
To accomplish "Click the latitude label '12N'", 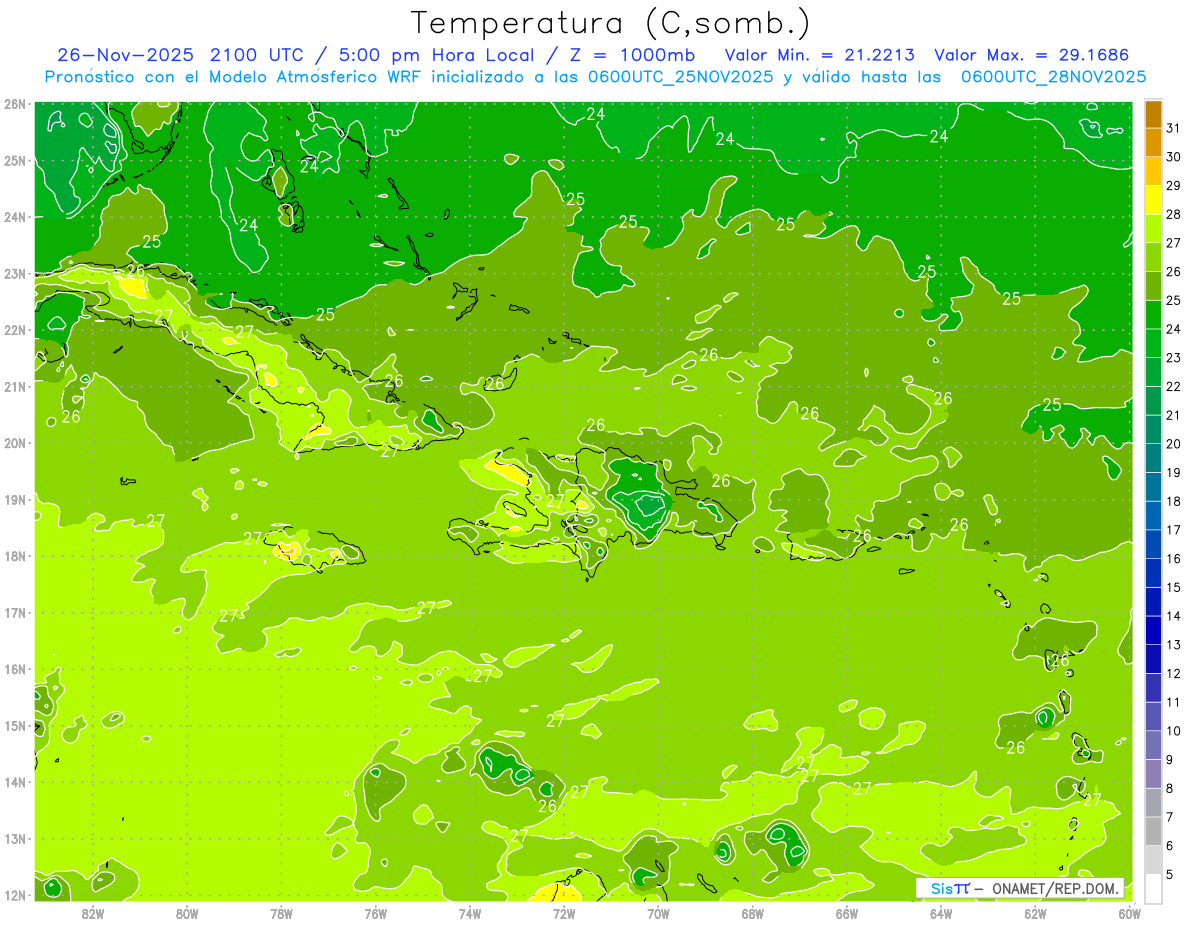I will (x=15, y=895).
